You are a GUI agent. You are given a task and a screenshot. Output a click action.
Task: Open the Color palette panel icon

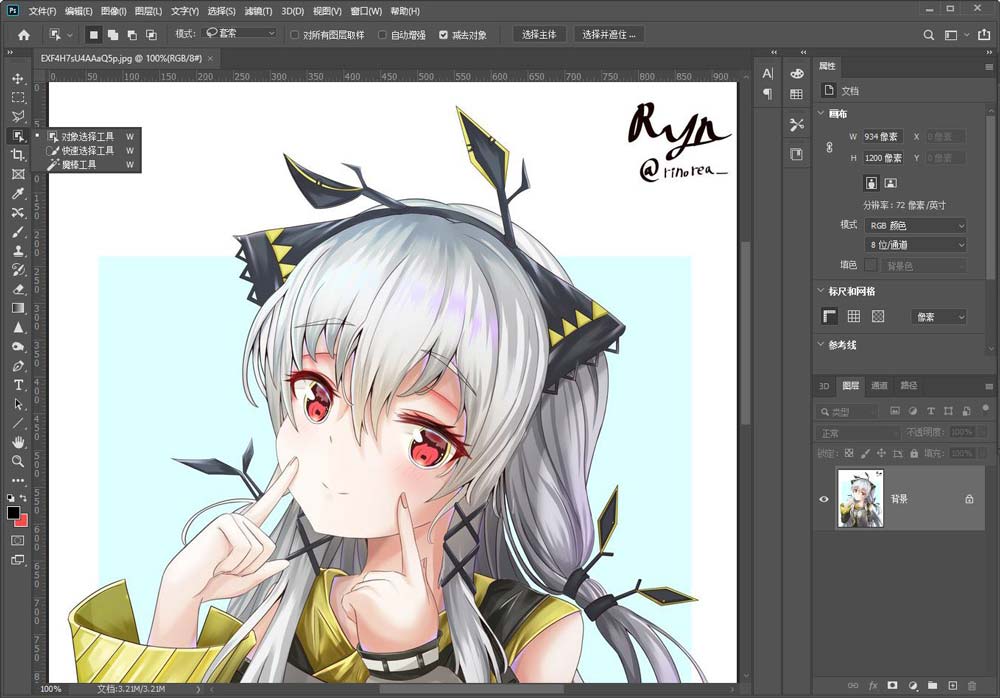[797, 74]
